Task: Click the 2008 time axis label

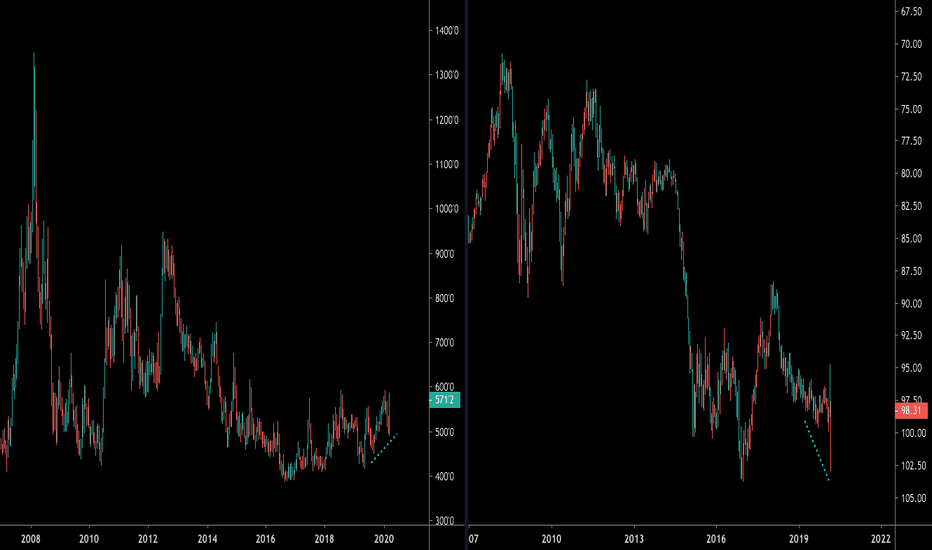Action: pyautogui.click(x=30, y=539)
